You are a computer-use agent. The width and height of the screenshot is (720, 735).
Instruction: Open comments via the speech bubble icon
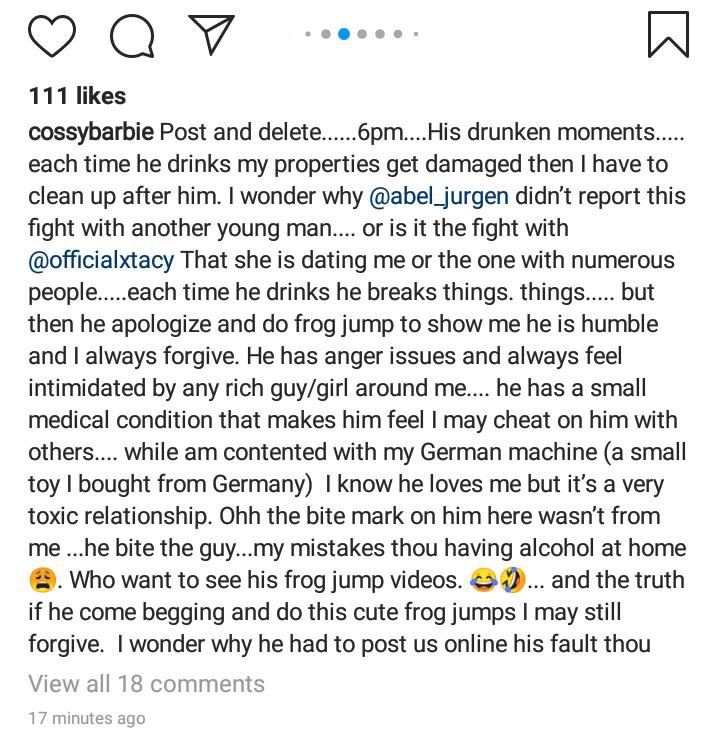click(132, 36)
